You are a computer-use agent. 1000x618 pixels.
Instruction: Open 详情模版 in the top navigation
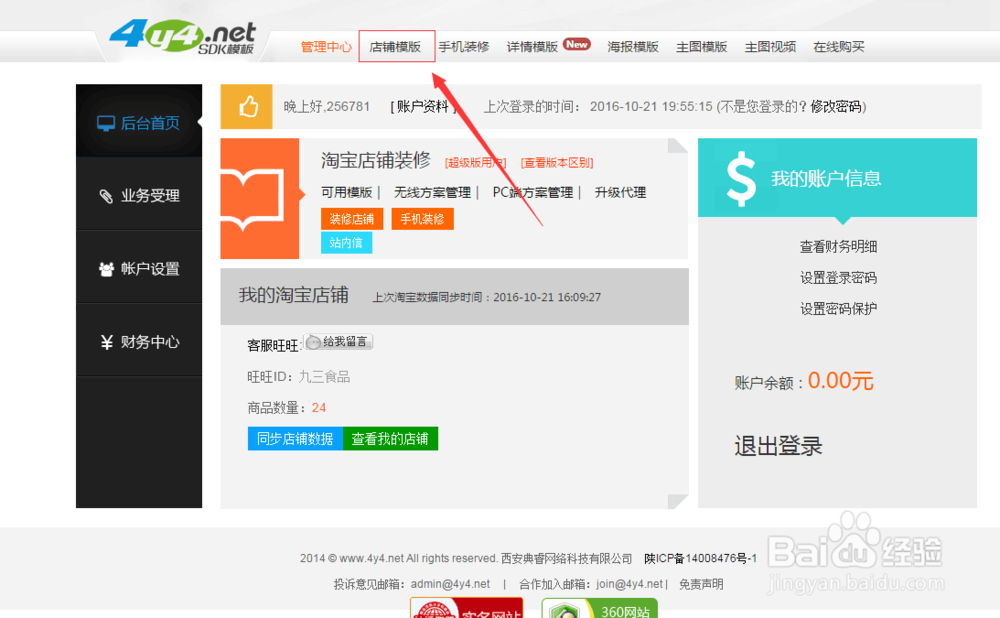click(x=532, y=47)
